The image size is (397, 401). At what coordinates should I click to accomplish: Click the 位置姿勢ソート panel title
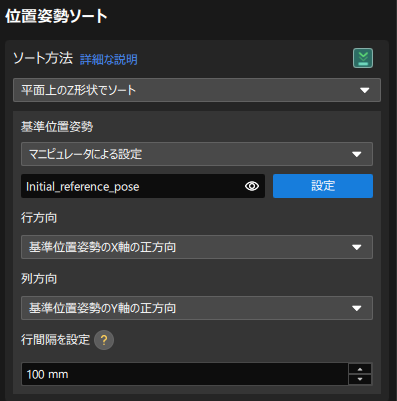tap(56, 16)
